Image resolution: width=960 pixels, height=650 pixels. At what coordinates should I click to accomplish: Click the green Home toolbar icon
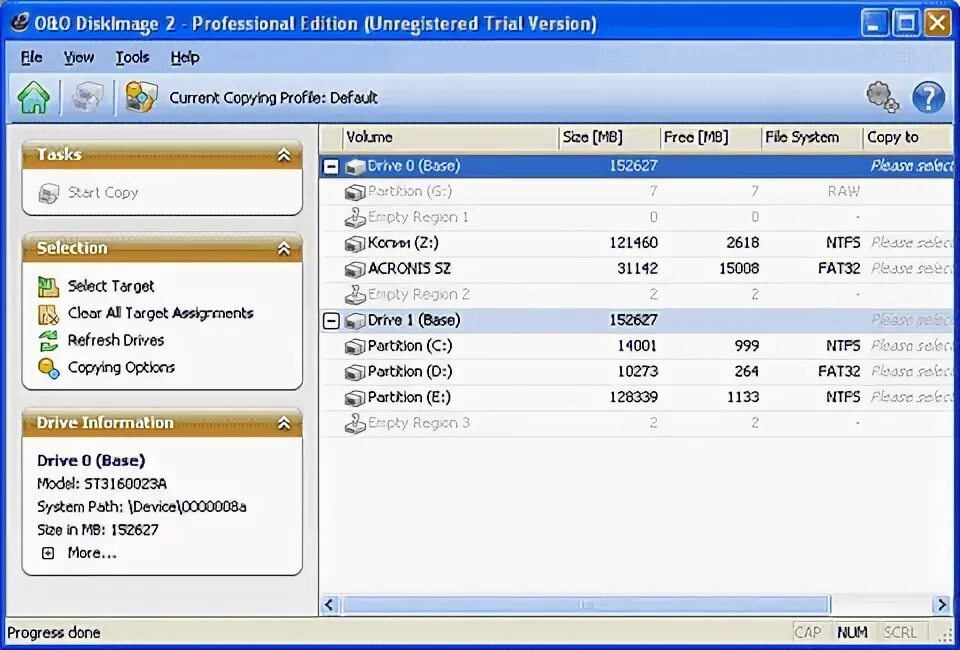34,97
